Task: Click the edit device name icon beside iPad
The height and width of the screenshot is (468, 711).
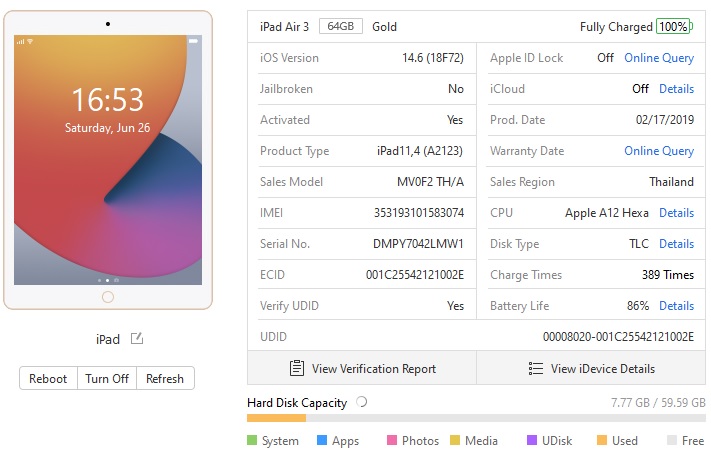Action: click(137, 338)
